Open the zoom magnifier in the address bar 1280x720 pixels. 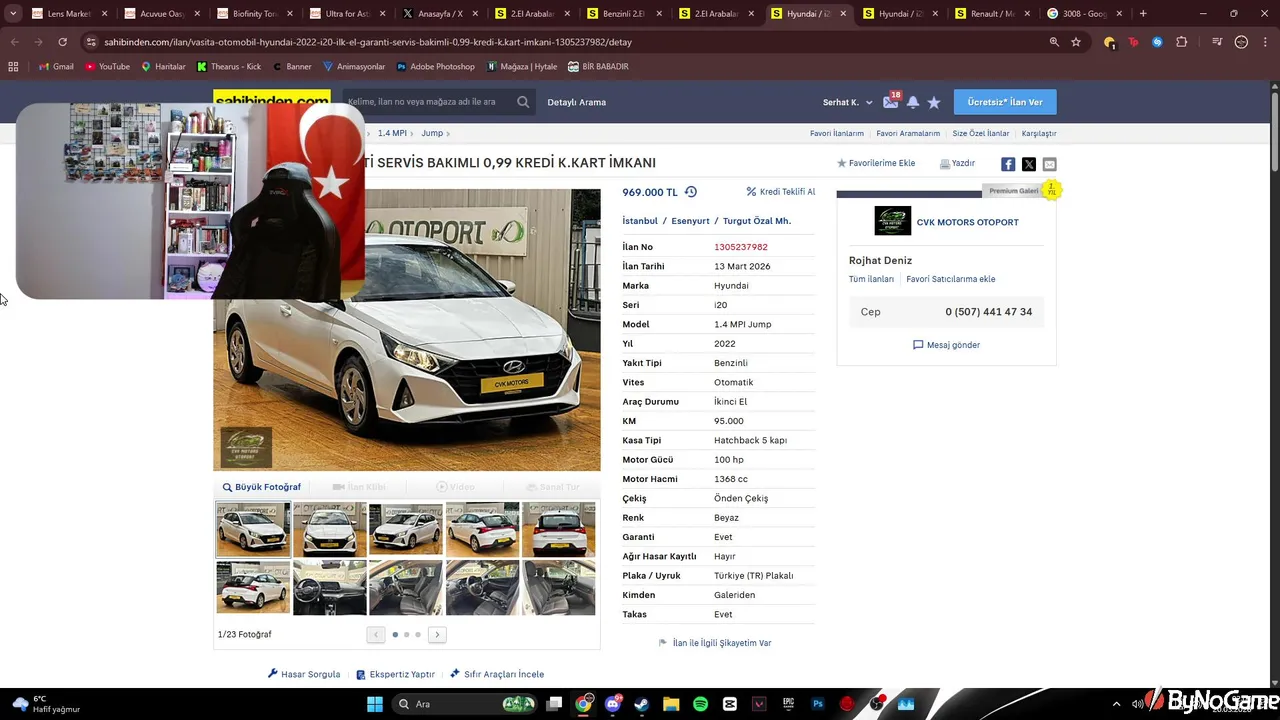pyautogui.click(x=1054, y=42)
